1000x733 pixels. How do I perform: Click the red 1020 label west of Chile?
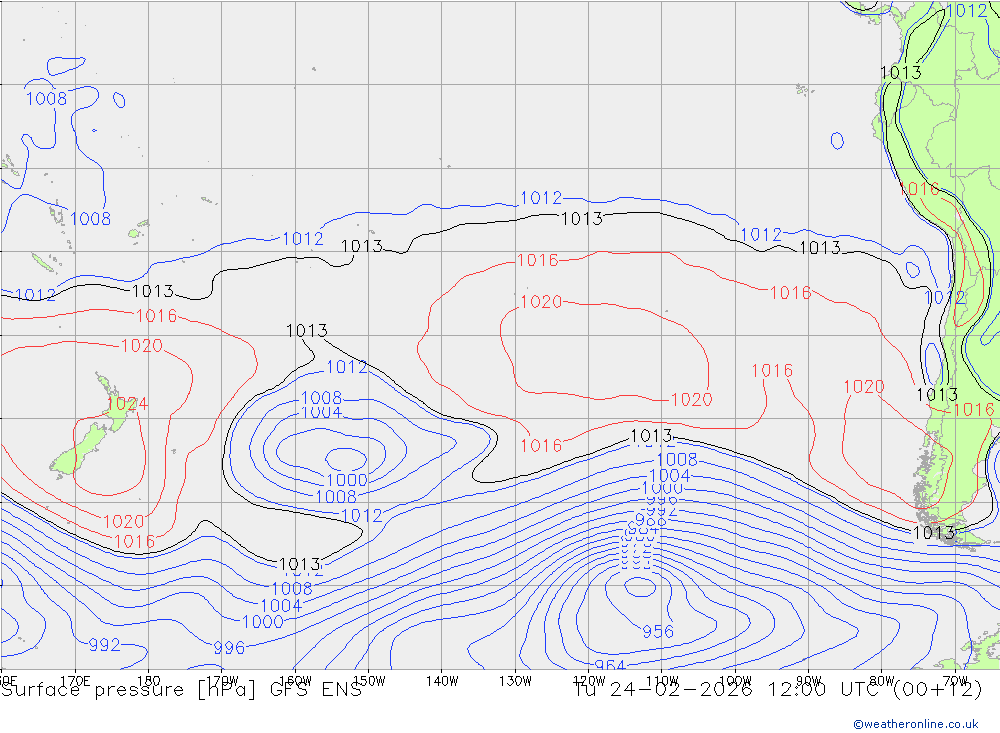(x=863, y=387)
